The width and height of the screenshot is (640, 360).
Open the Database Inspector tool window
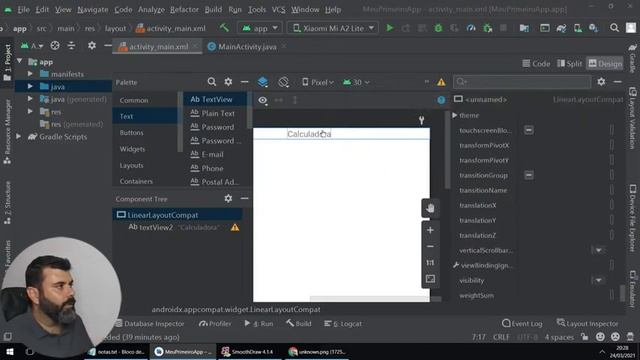pos(150,324)
